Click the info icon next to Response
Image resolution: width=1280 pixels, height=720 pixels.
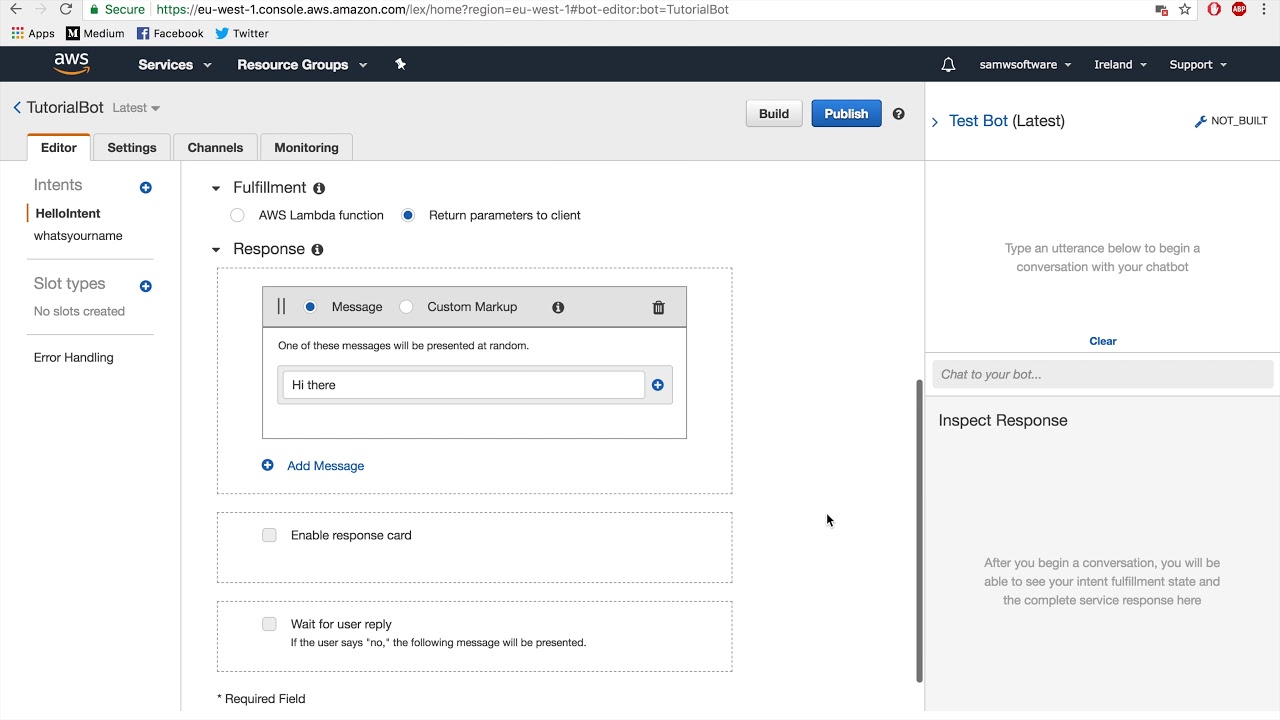coord(317,250)
